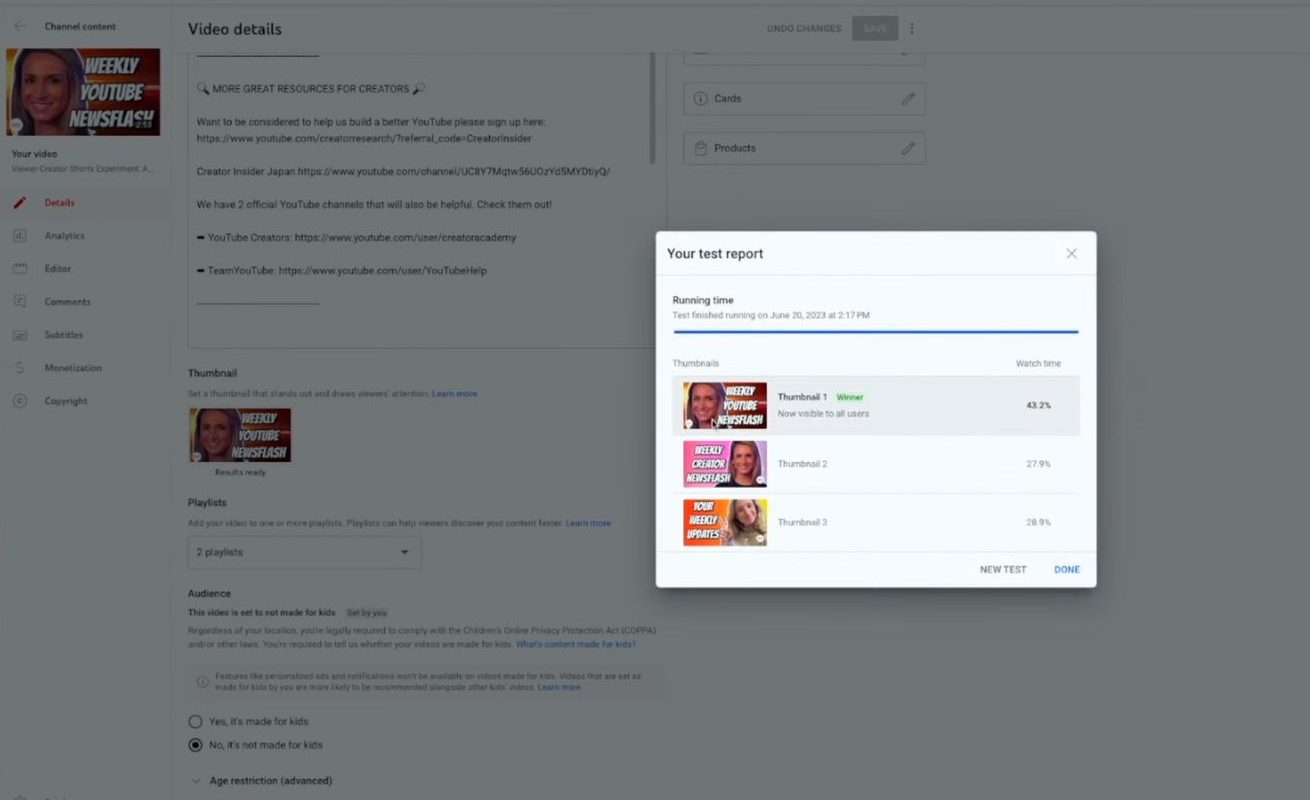Click the Learn more link under Playlists

pos(588,523)
